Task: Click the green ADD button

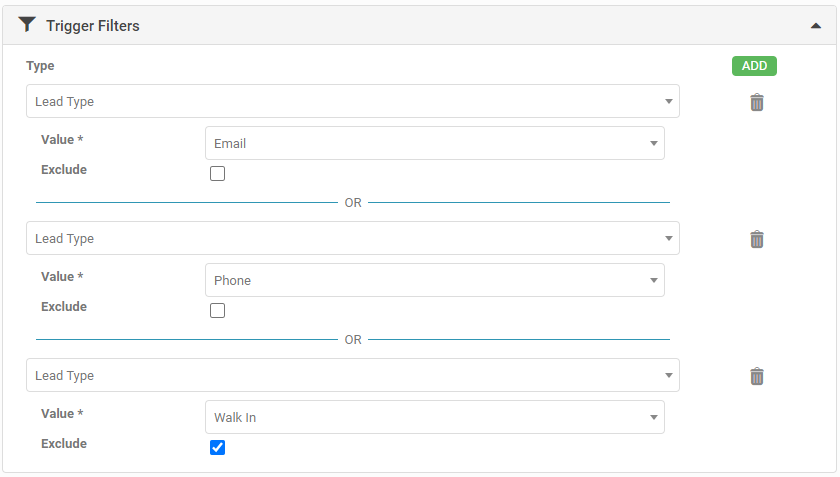Action: point(754,66)
